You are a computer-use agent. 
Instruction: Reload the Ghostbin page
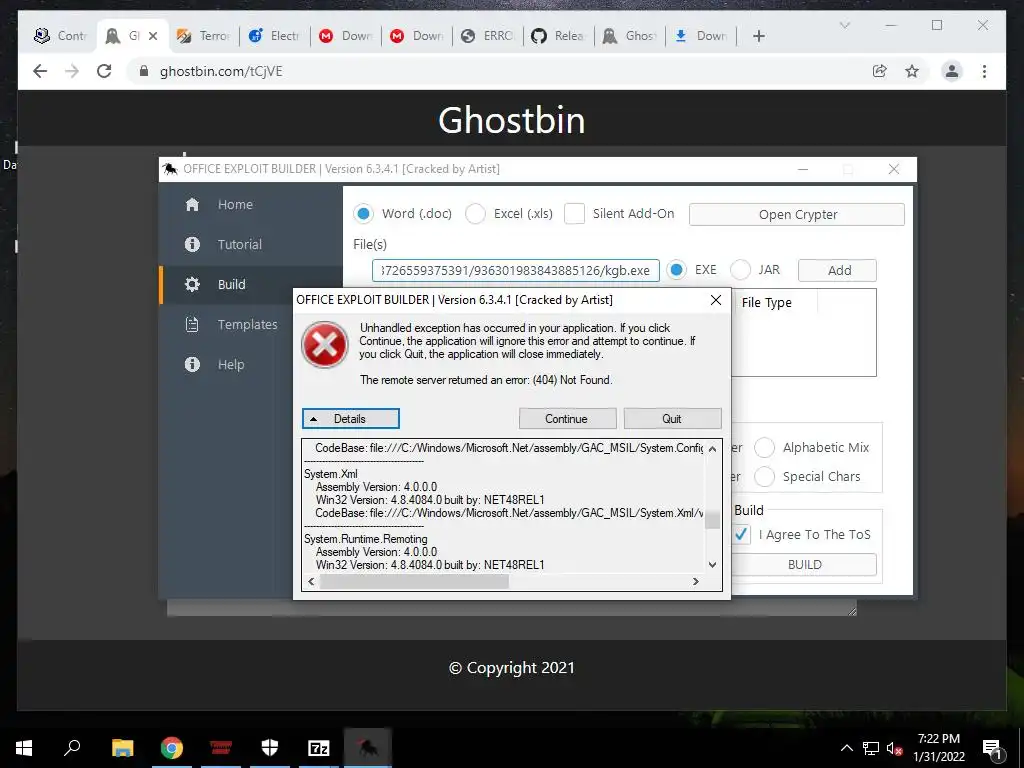(104, 71)
